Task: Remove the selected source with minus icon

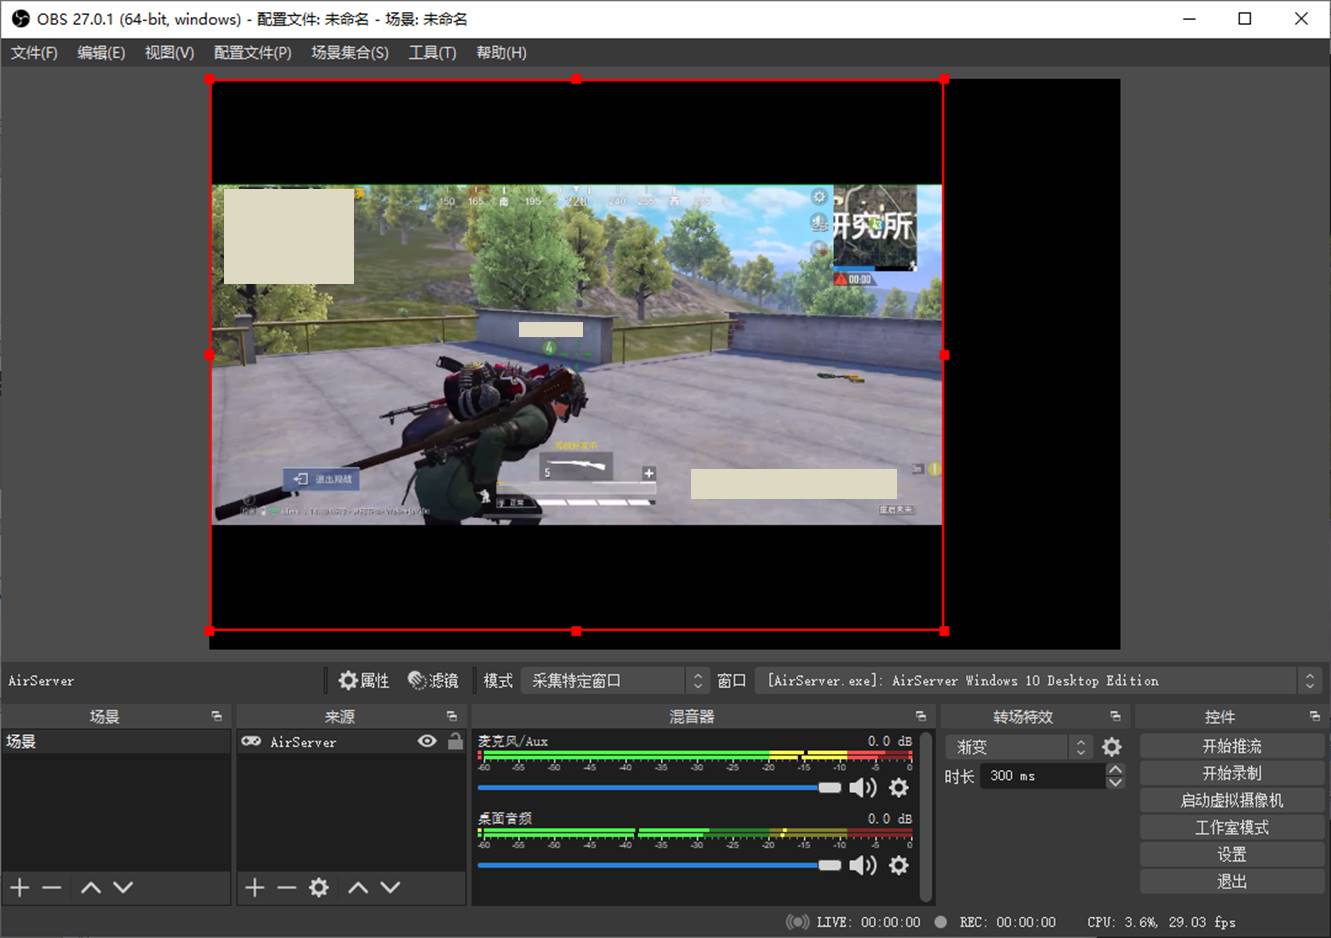Action: [287, 887]
